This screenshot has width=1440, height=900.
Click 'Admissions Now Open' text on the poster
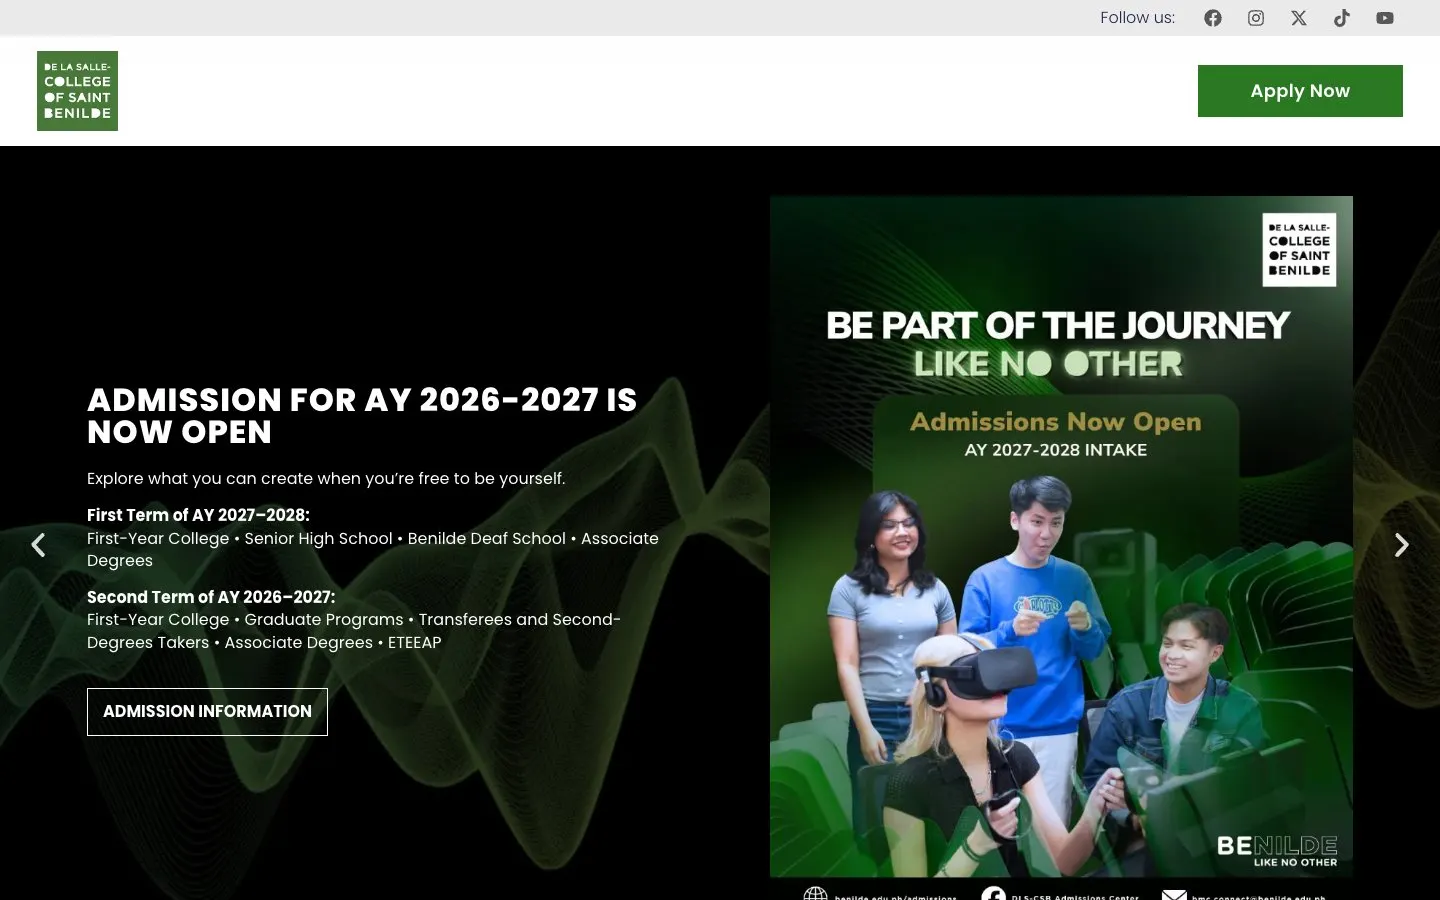coord(1055,422)
